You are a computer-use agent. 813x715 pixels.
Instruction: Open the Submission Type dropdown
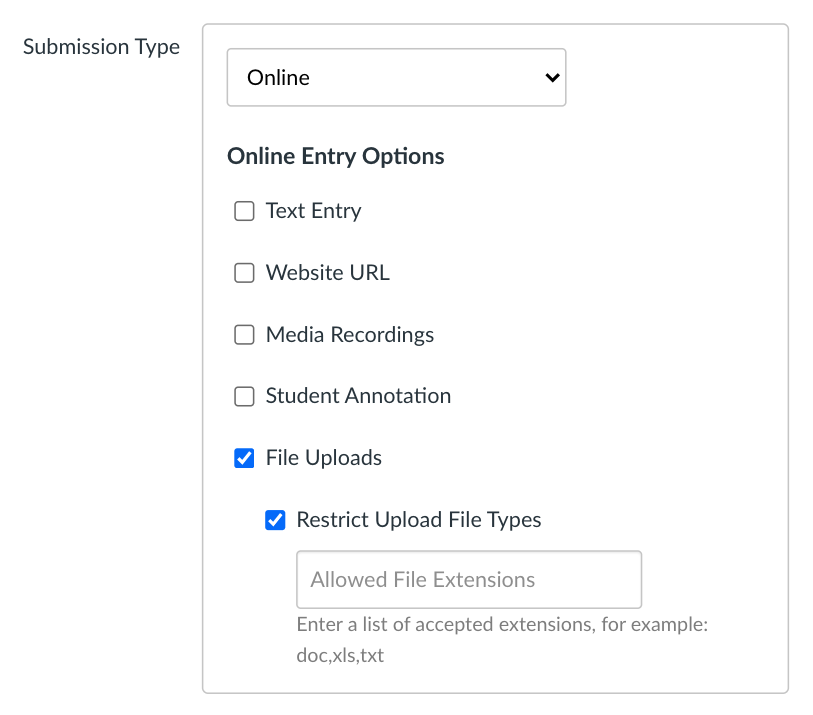[x=396, y=77]
